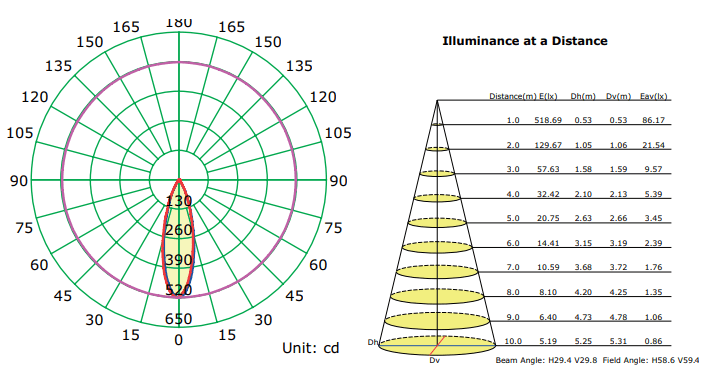Viewport: 718px width, 386px height.
Task: Click the Dh value 3.68
Action: coord(583,267)
